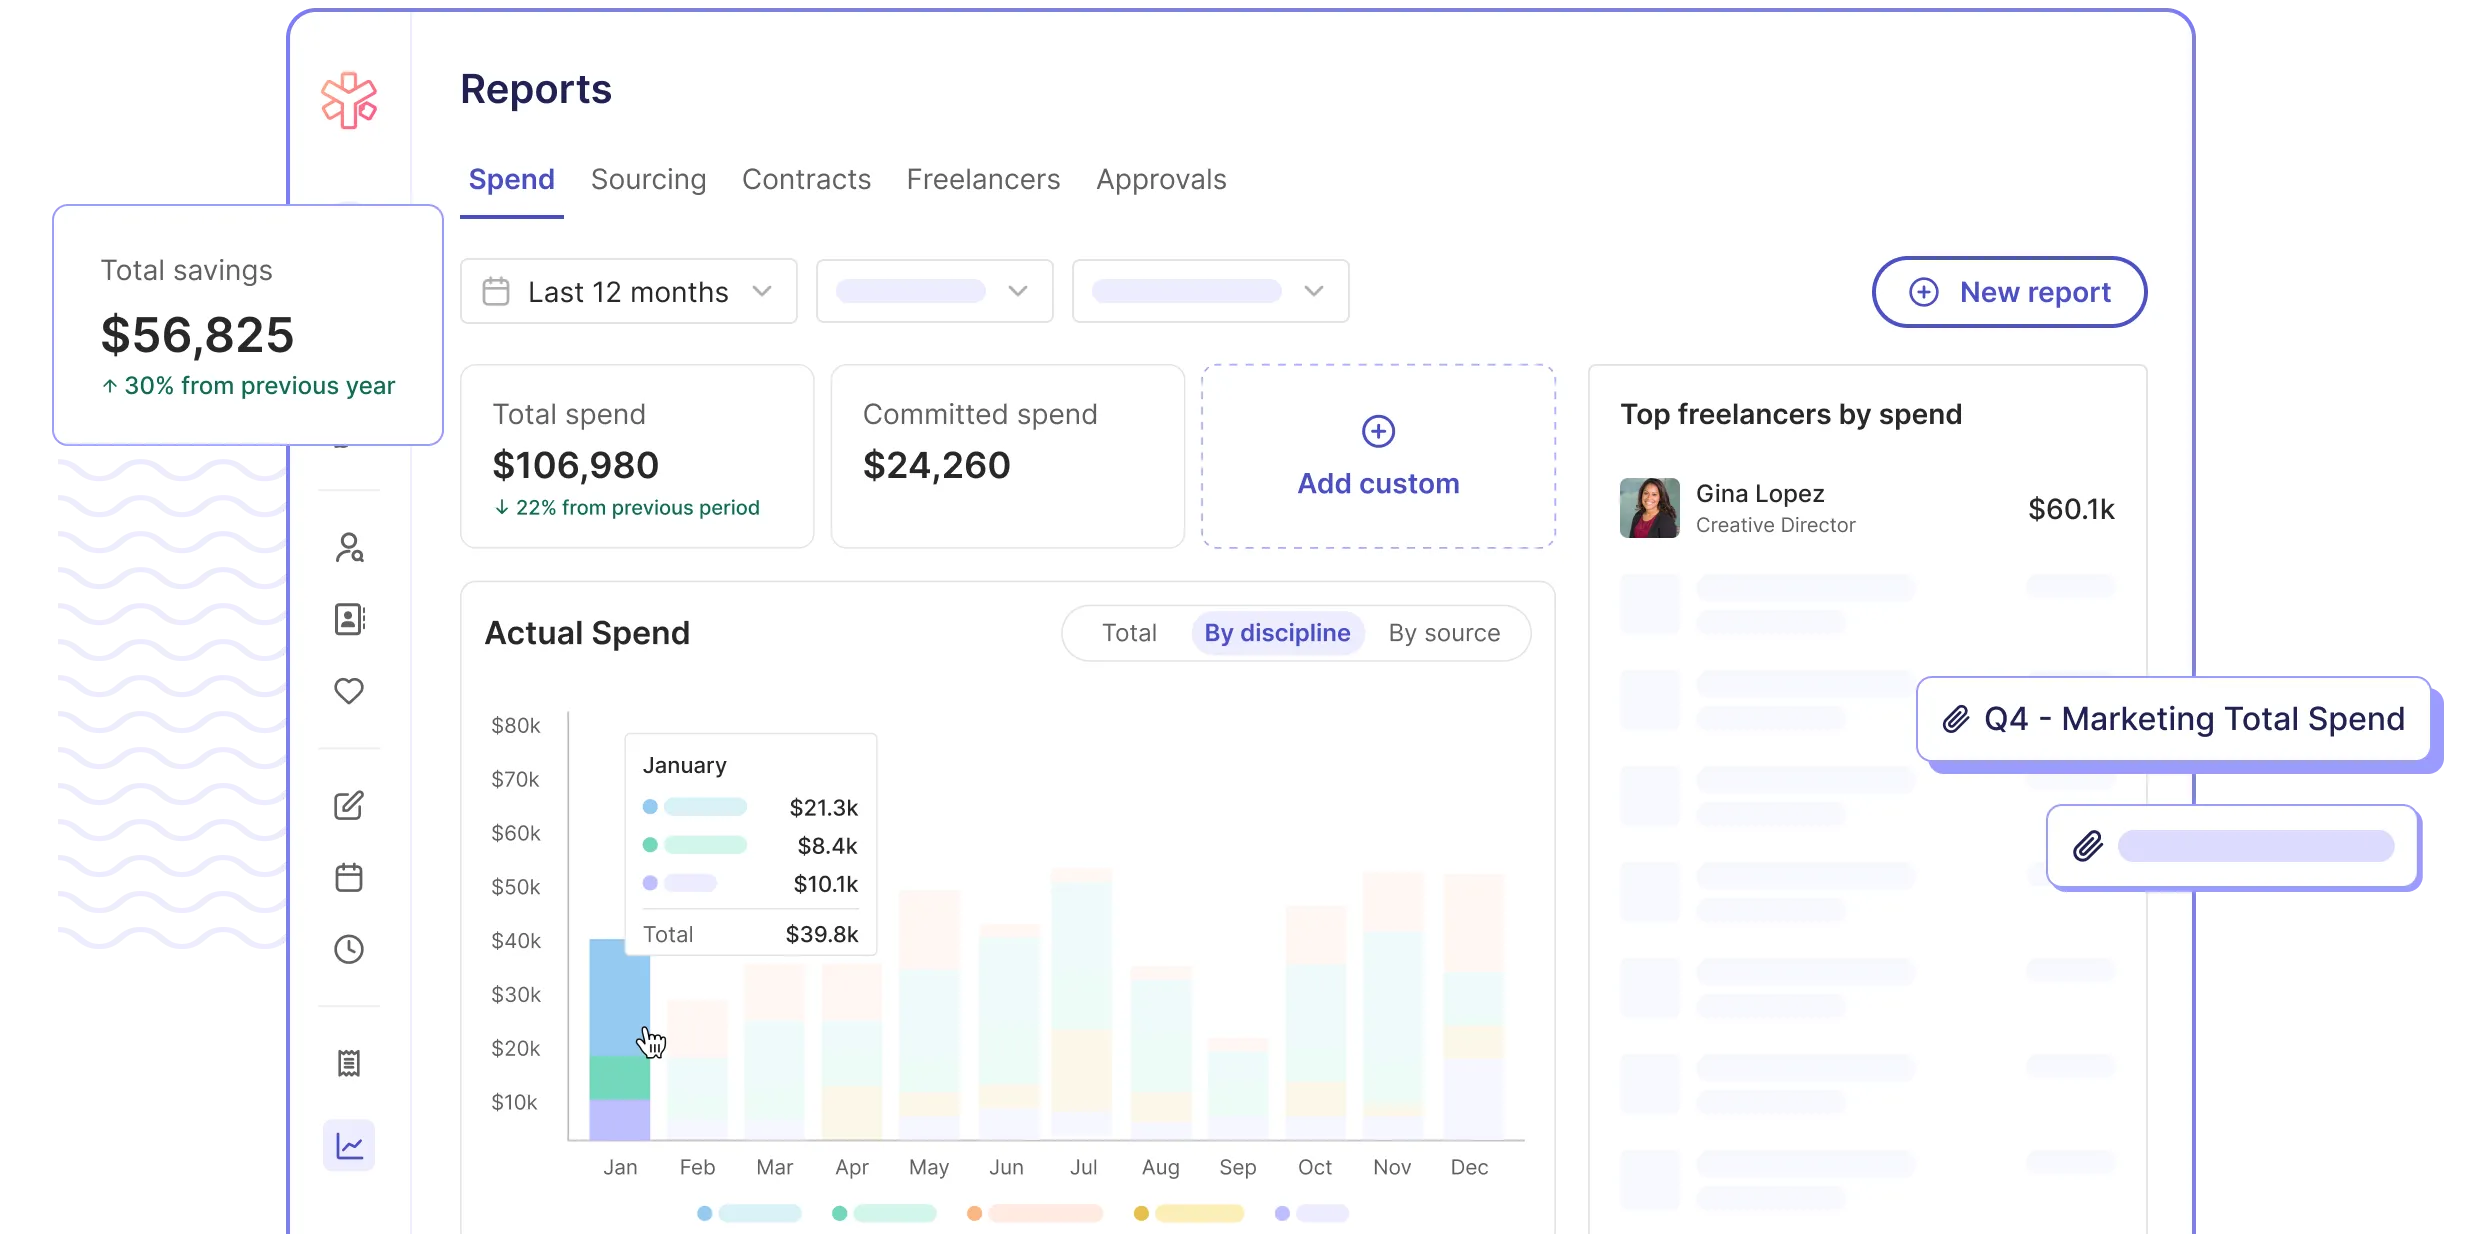Open the contacts book sidebar icon
The width and height of the screenshot is (2480, 1234).
pos(349,619)
